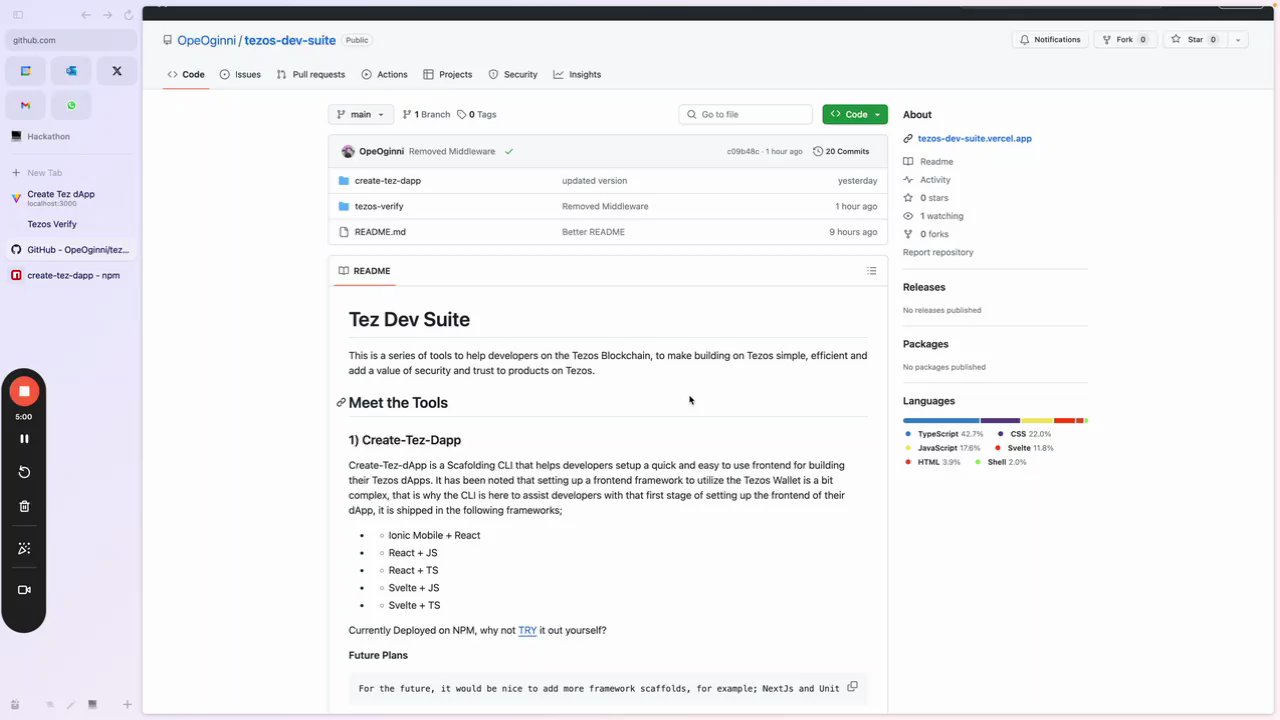The width and height of the screenshot is (1280, 720).
Task: Open the tezos-verify folder
Action: click(379, 206)
